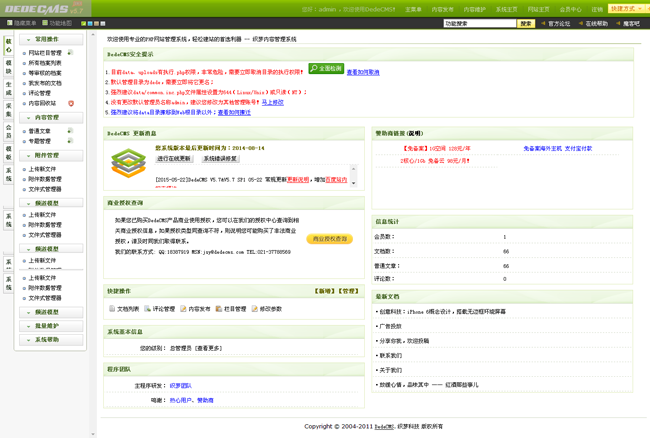Focus the 功能搜索 search input field

(479, 23)
